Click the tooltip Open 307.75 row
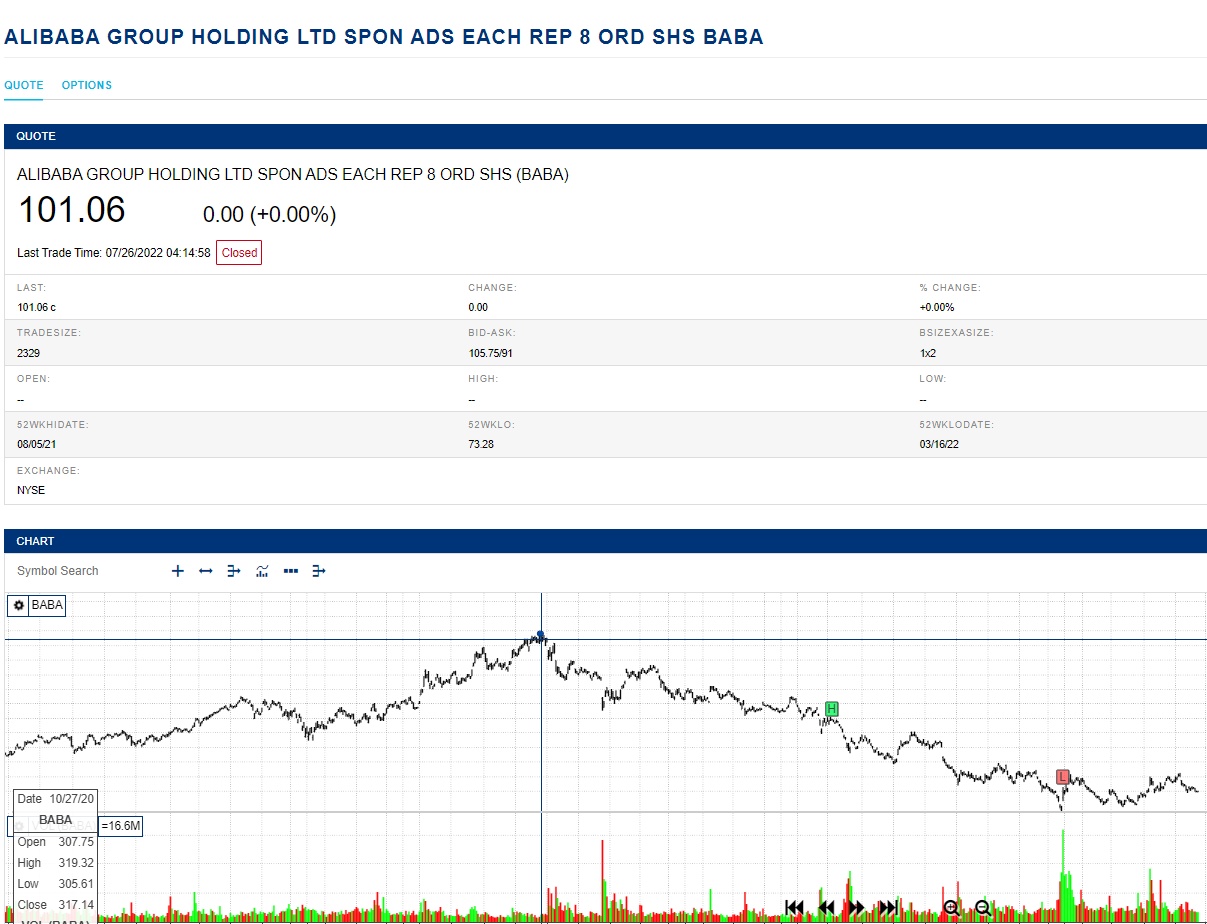The width and height of the screenshot is (1207, 924). [56, 842]
